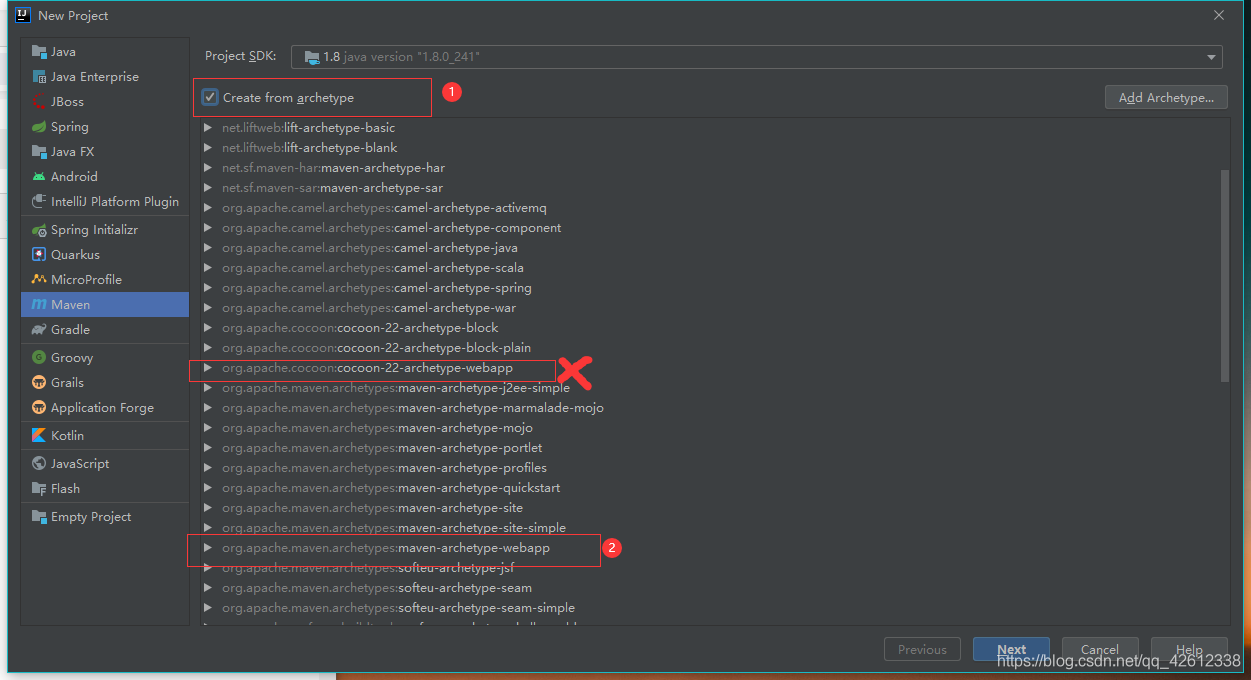This screenshot has width=1251, height=680.
Task: Click the IntelliJ Platform Plugin icon
Action: [39, 202]
